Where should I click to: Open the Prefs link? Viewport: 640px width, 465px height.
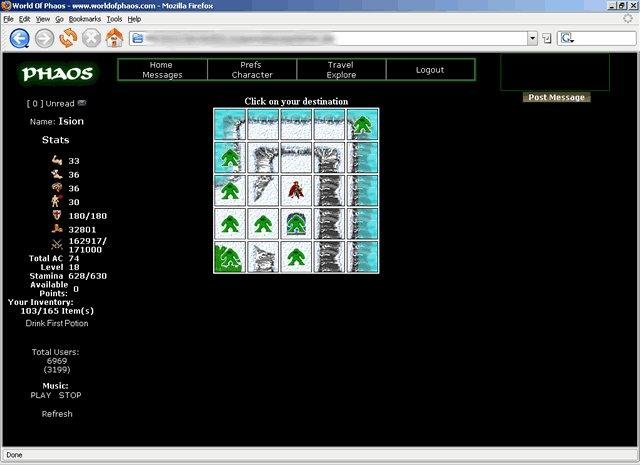pyautogui.click(x=251, y=65)
